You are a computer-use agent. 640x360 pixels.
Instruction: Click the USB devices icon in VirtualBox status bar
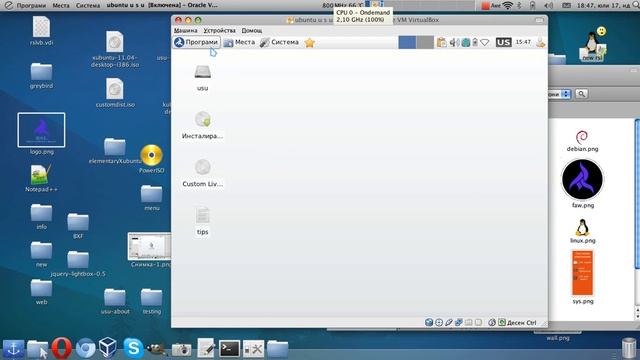449,322
